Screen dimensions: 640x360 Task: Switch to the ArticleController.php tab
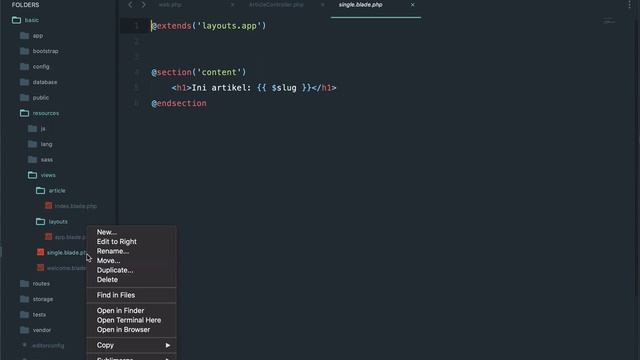[x=276, y=5]
